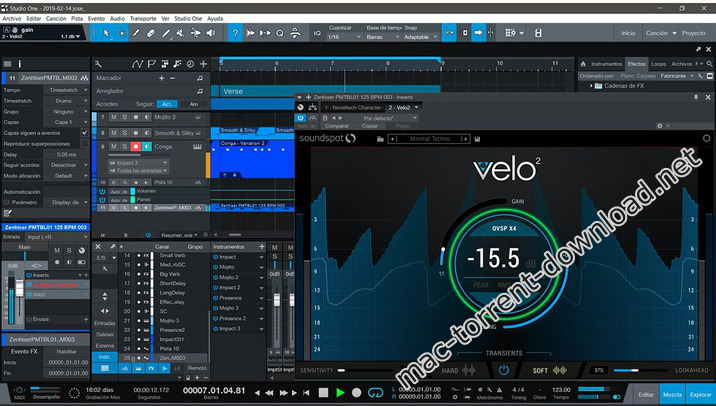The width and height of the screenshot is (716, 406).
Task: Toggle the loop transport button
Action: [x=375, y=393]
